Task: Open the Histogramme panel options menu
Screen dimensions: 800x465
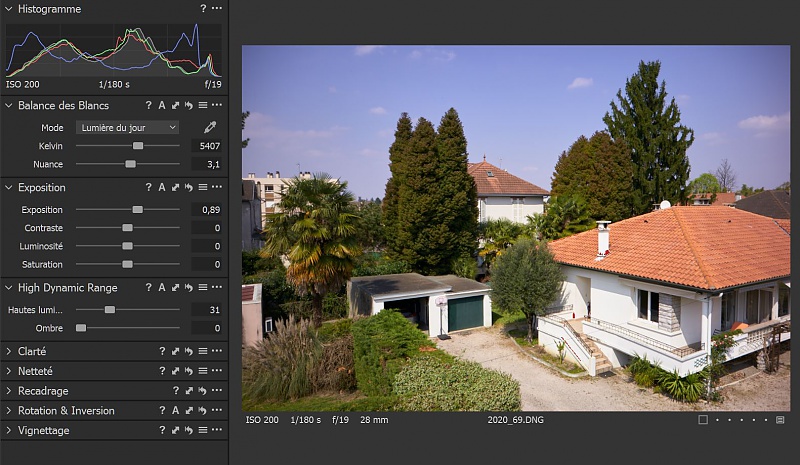Action: (x=216, y=9)
